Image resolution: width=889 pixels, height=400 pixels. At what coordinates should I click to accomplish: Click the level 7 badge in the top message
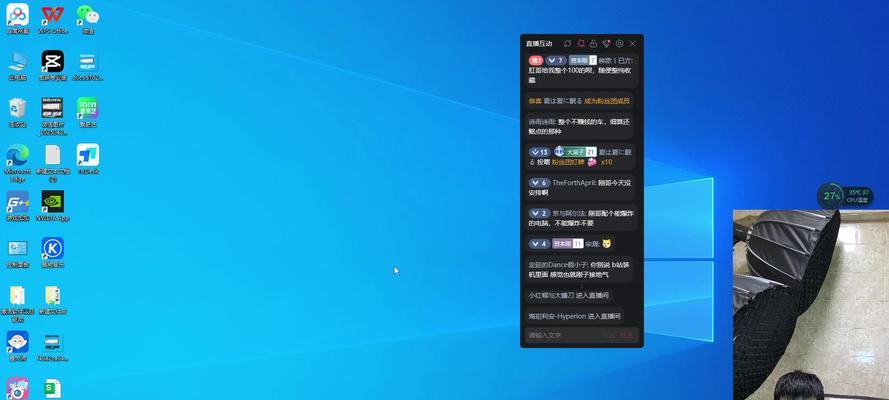556,60
